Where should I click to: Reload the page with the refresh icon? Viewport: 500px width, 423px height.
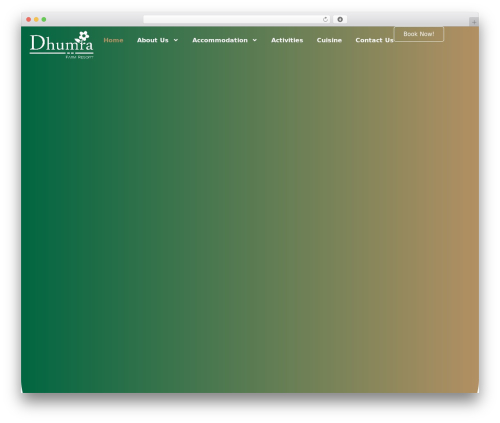(325, 19)
